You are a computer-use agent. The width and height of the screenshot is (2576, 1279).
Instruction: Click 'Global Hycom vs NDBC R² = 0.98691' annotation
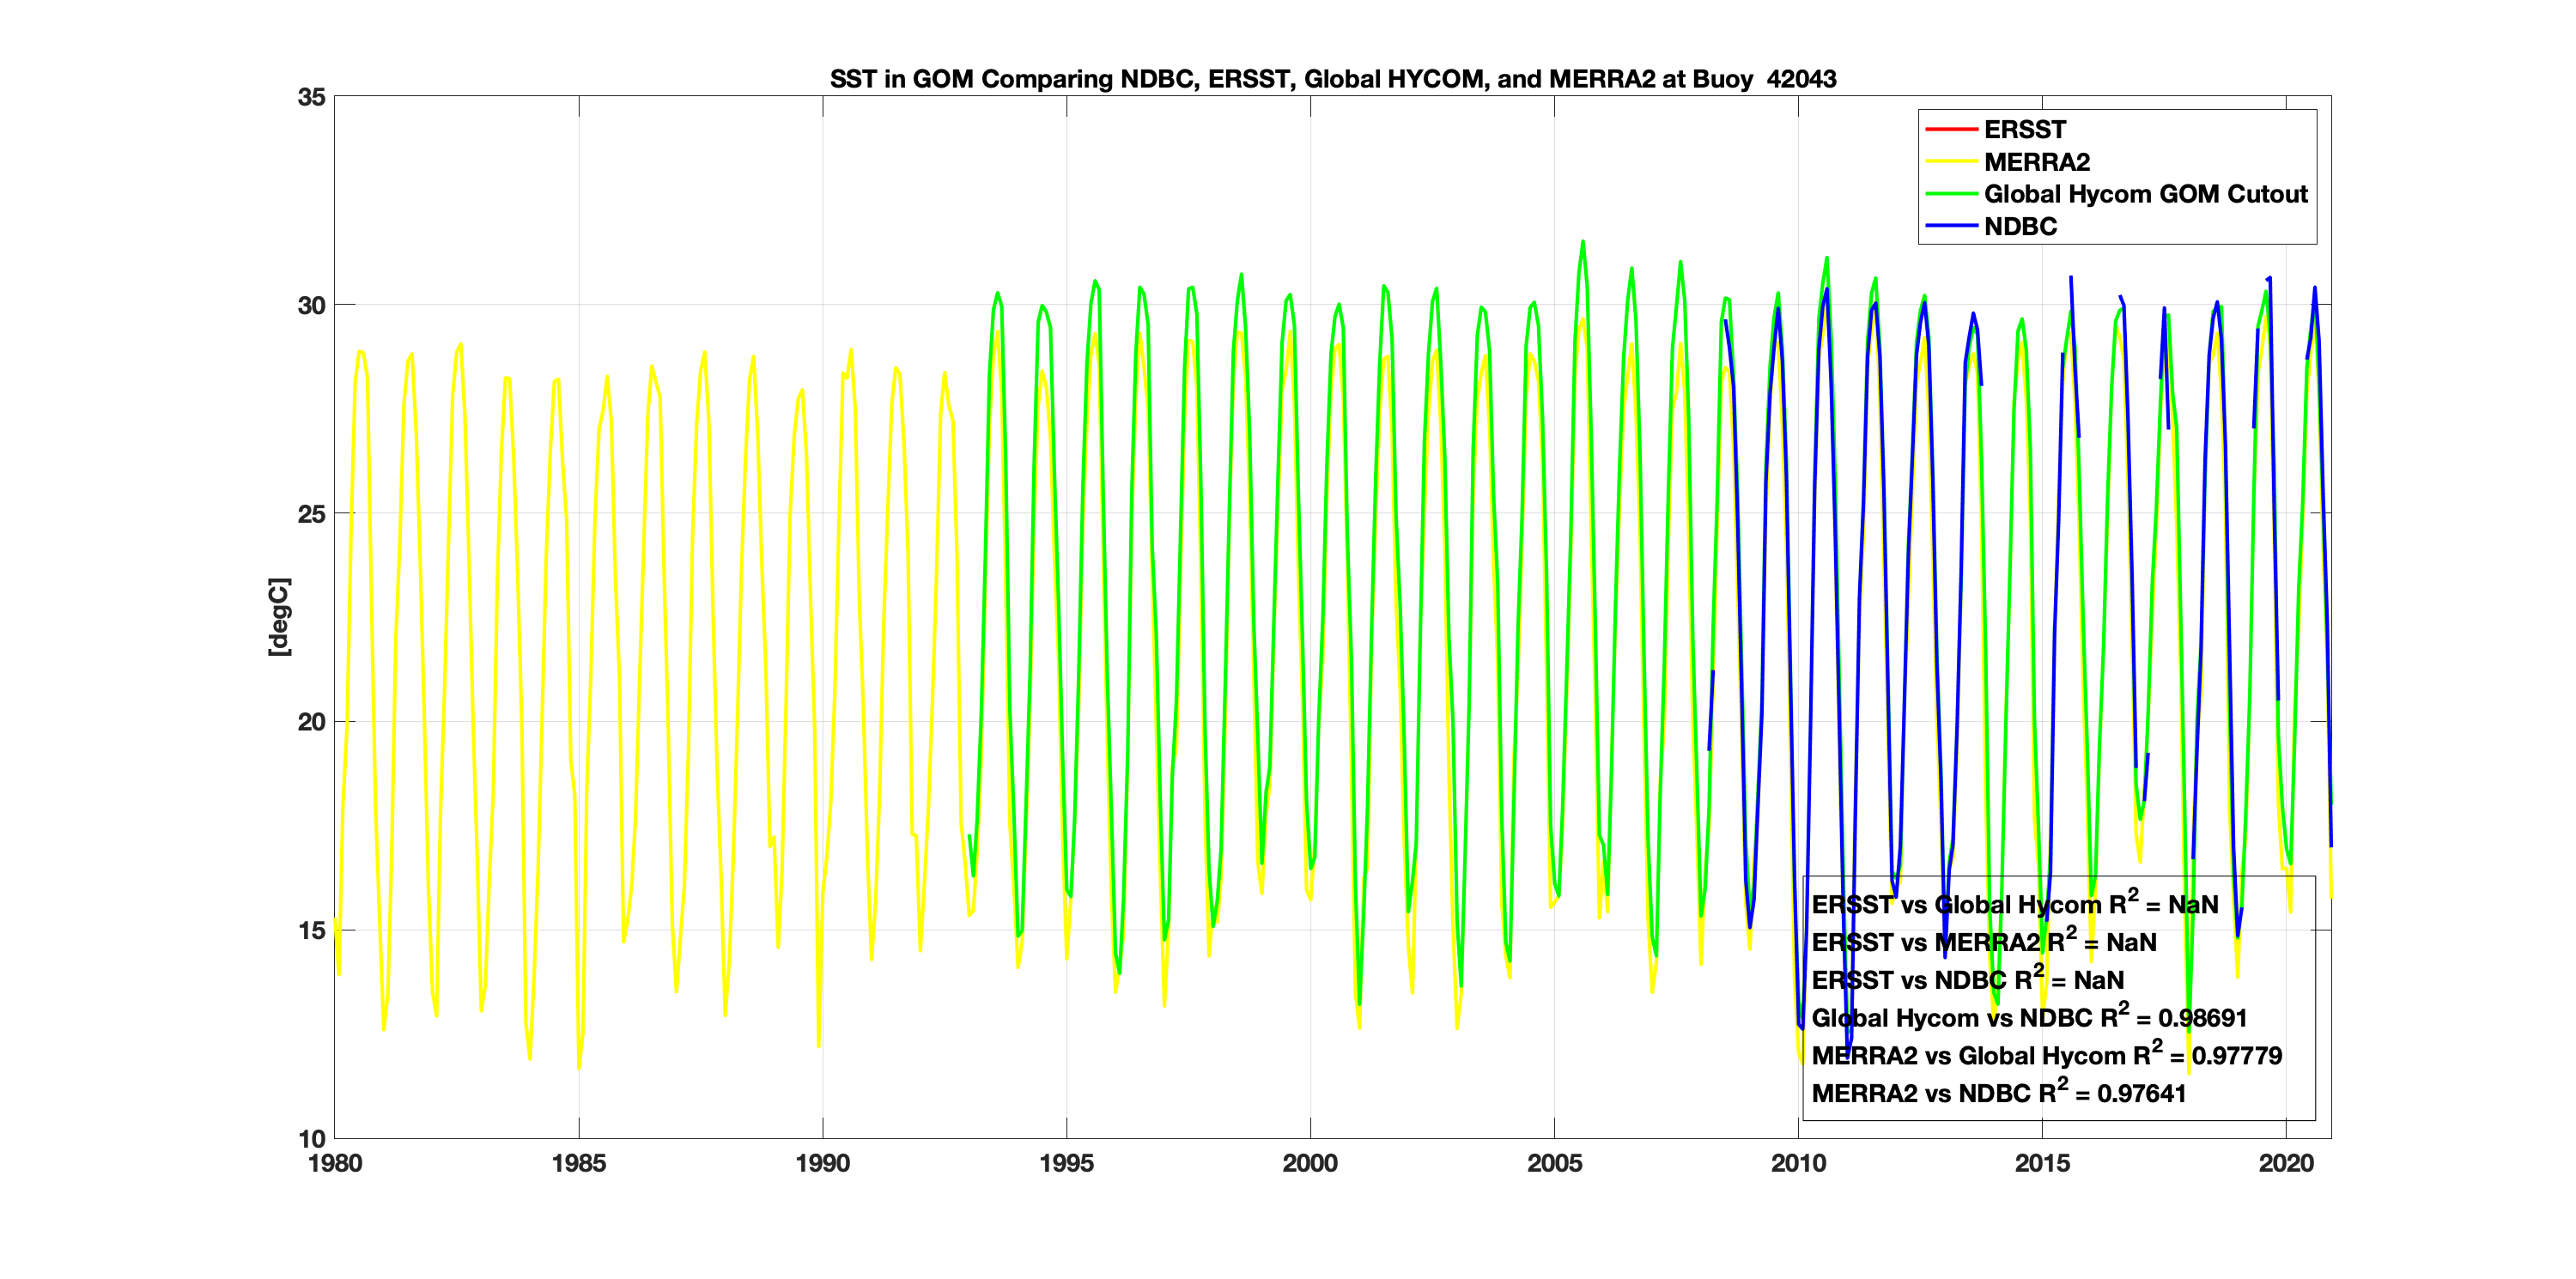click(x=2028, y=1018)
